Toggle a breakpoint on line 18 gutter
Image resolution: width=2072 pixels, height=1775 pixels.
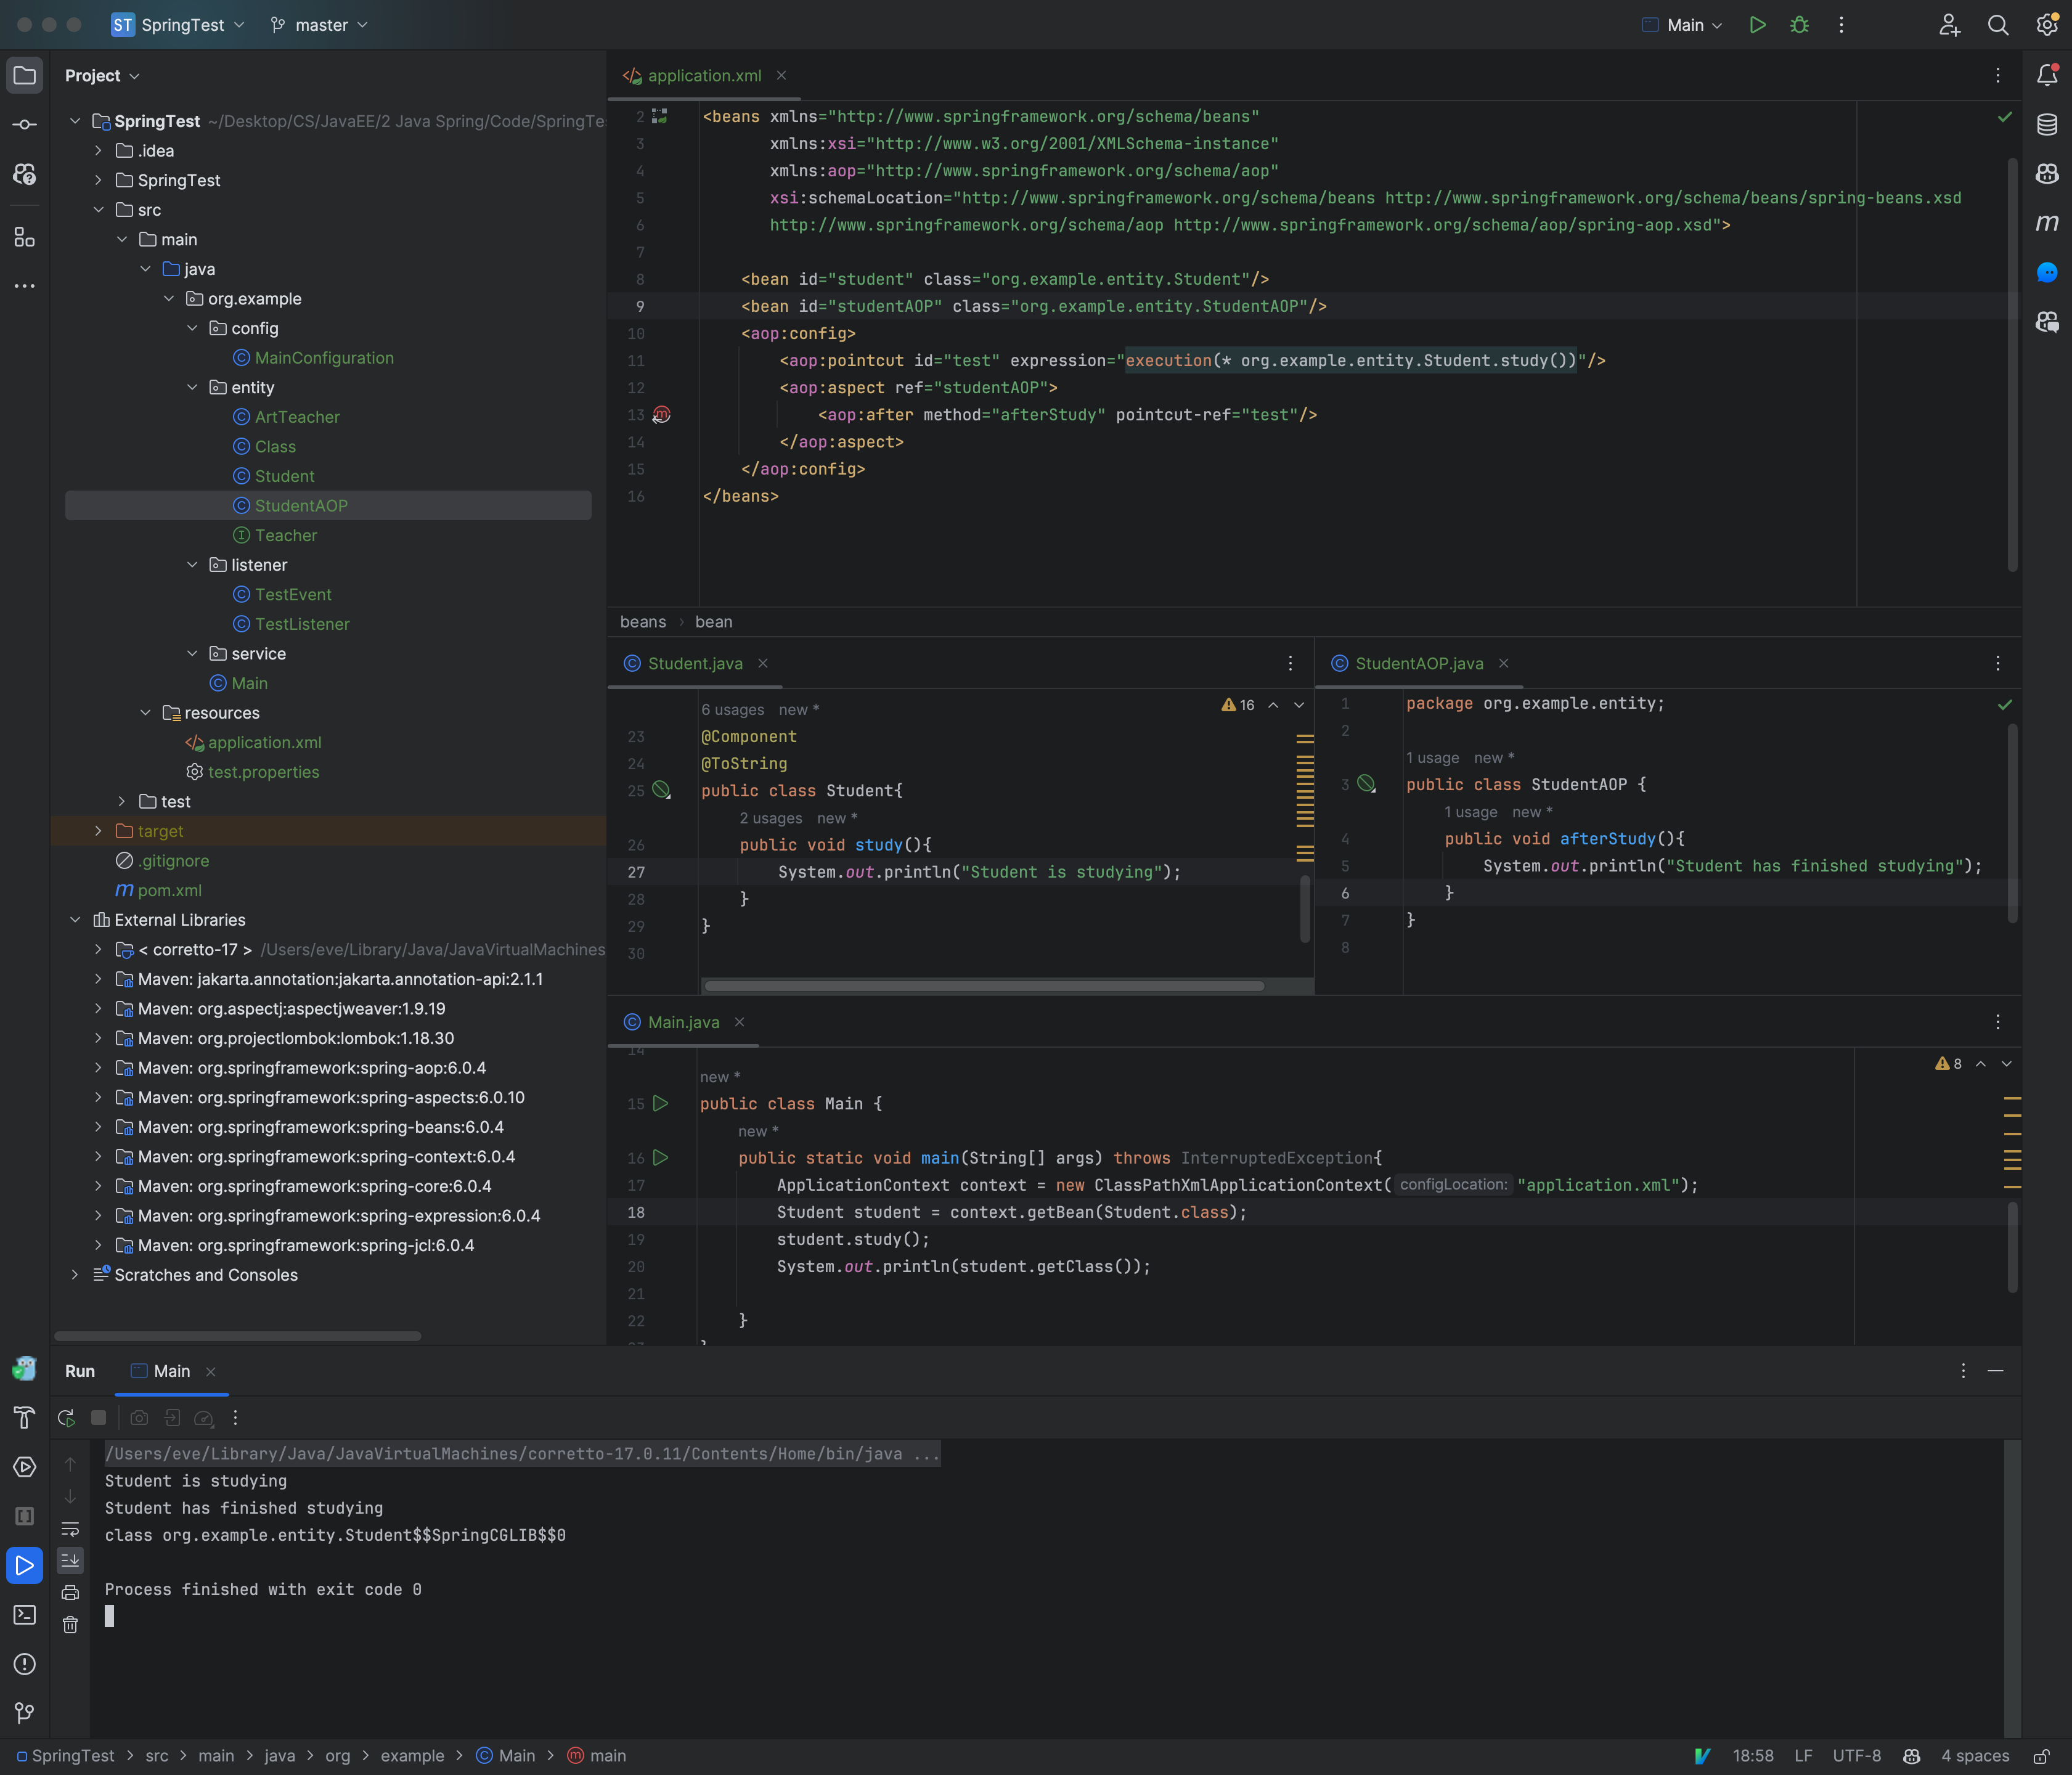pos(661,1213)
